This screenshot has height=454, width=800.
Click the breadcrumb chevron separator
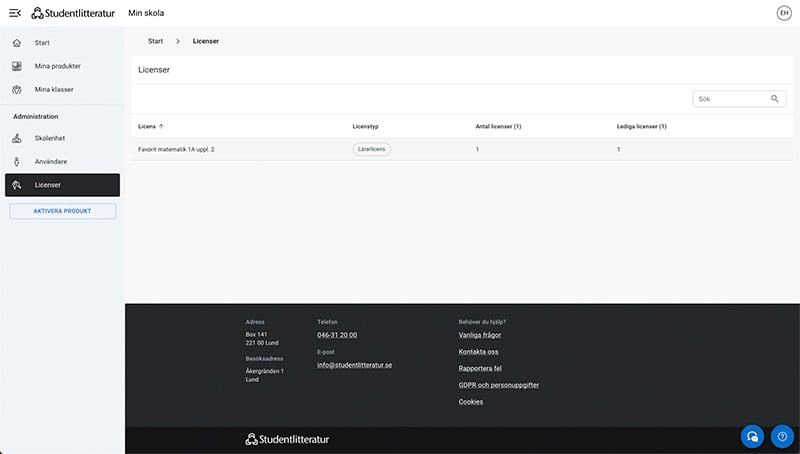click(178, 41)
